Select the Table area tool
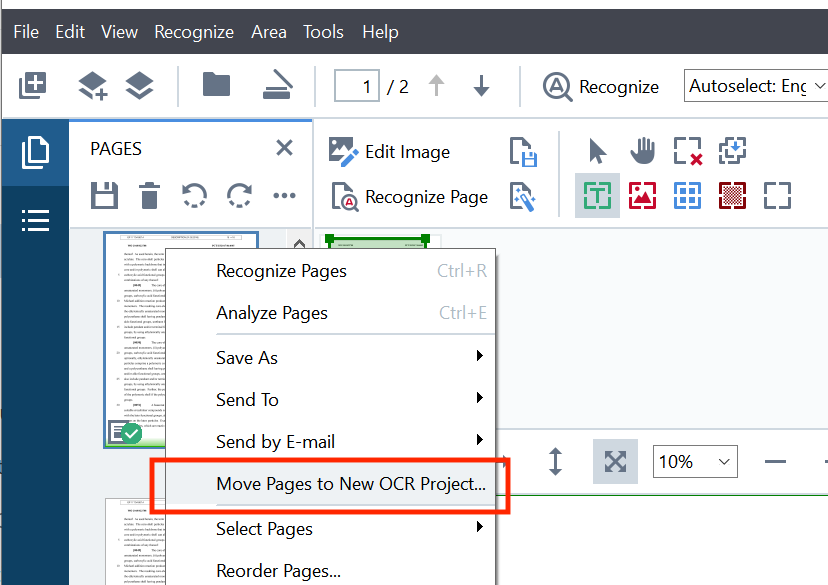Viewport: 828px width, 585px height. 689,195
